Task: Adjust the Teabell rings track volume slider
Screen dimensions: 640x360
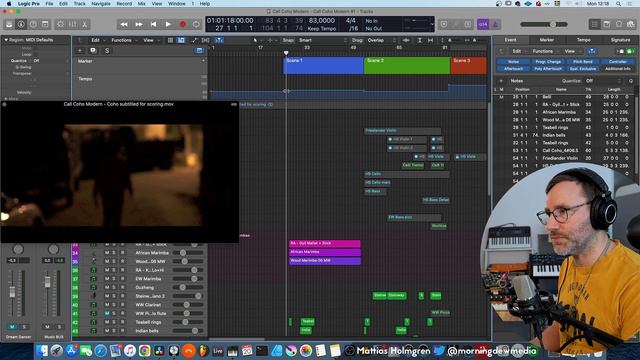Action: click(188, 322)
